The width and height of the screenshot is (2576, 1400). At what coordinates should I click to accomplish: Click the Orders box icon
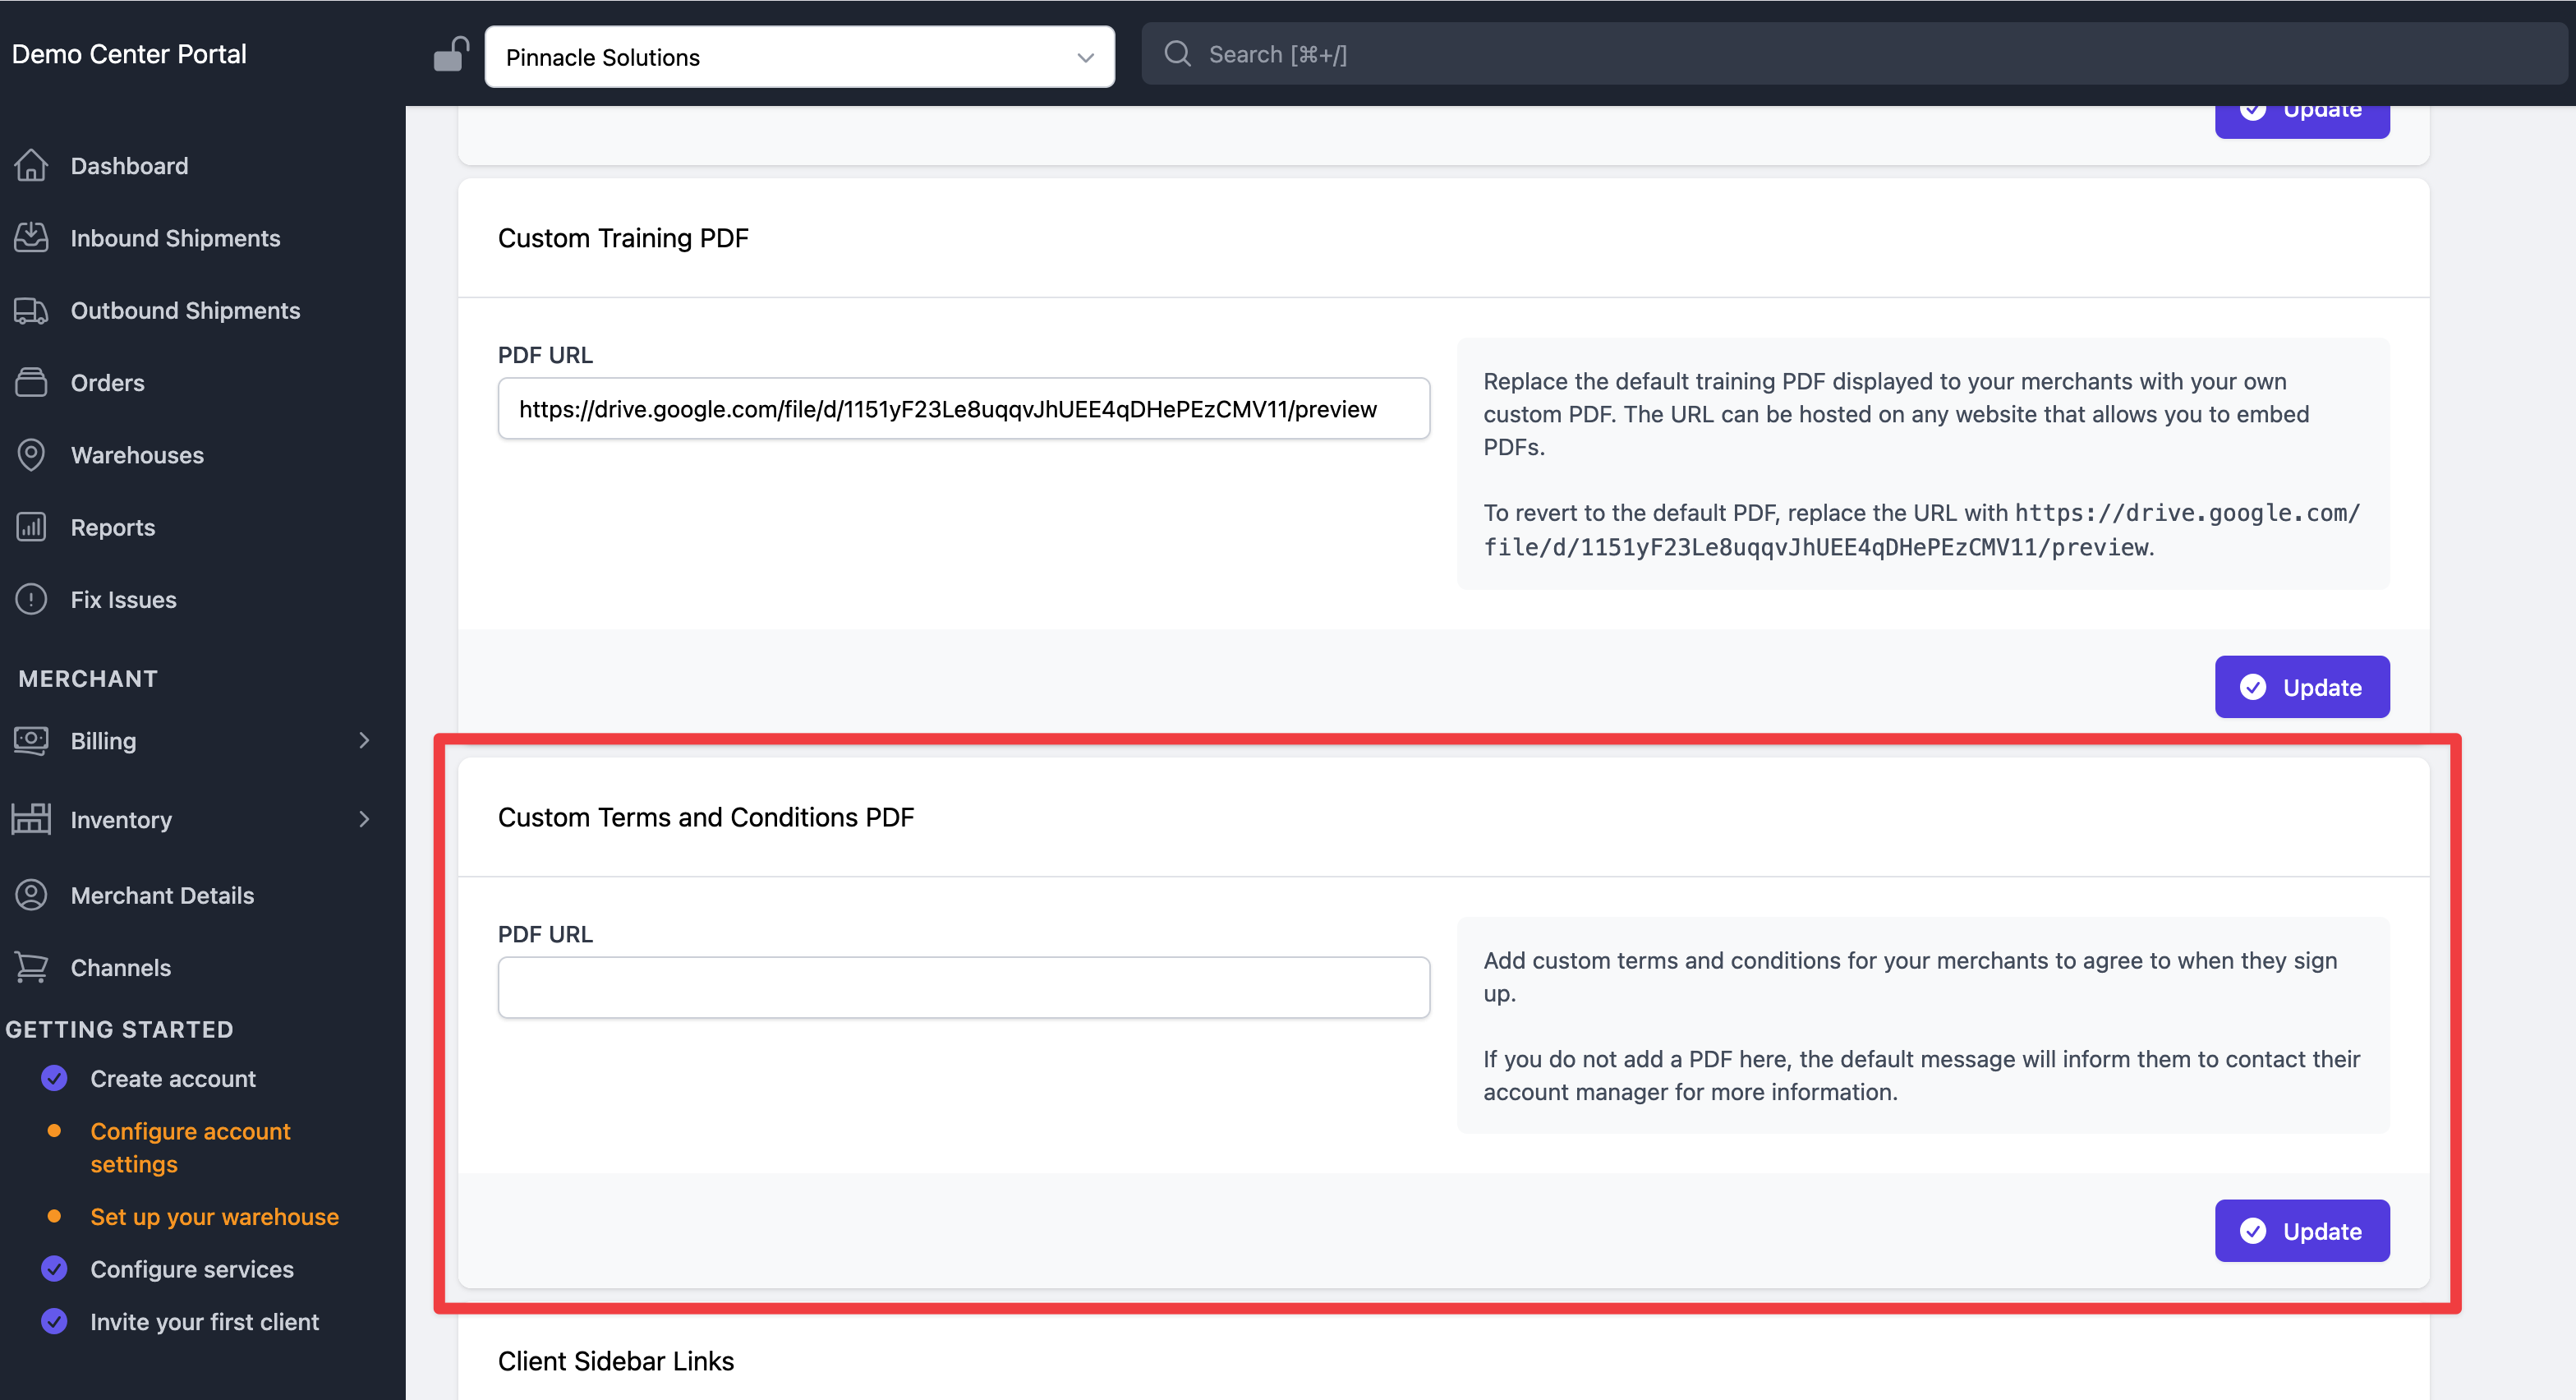[31, 382]
